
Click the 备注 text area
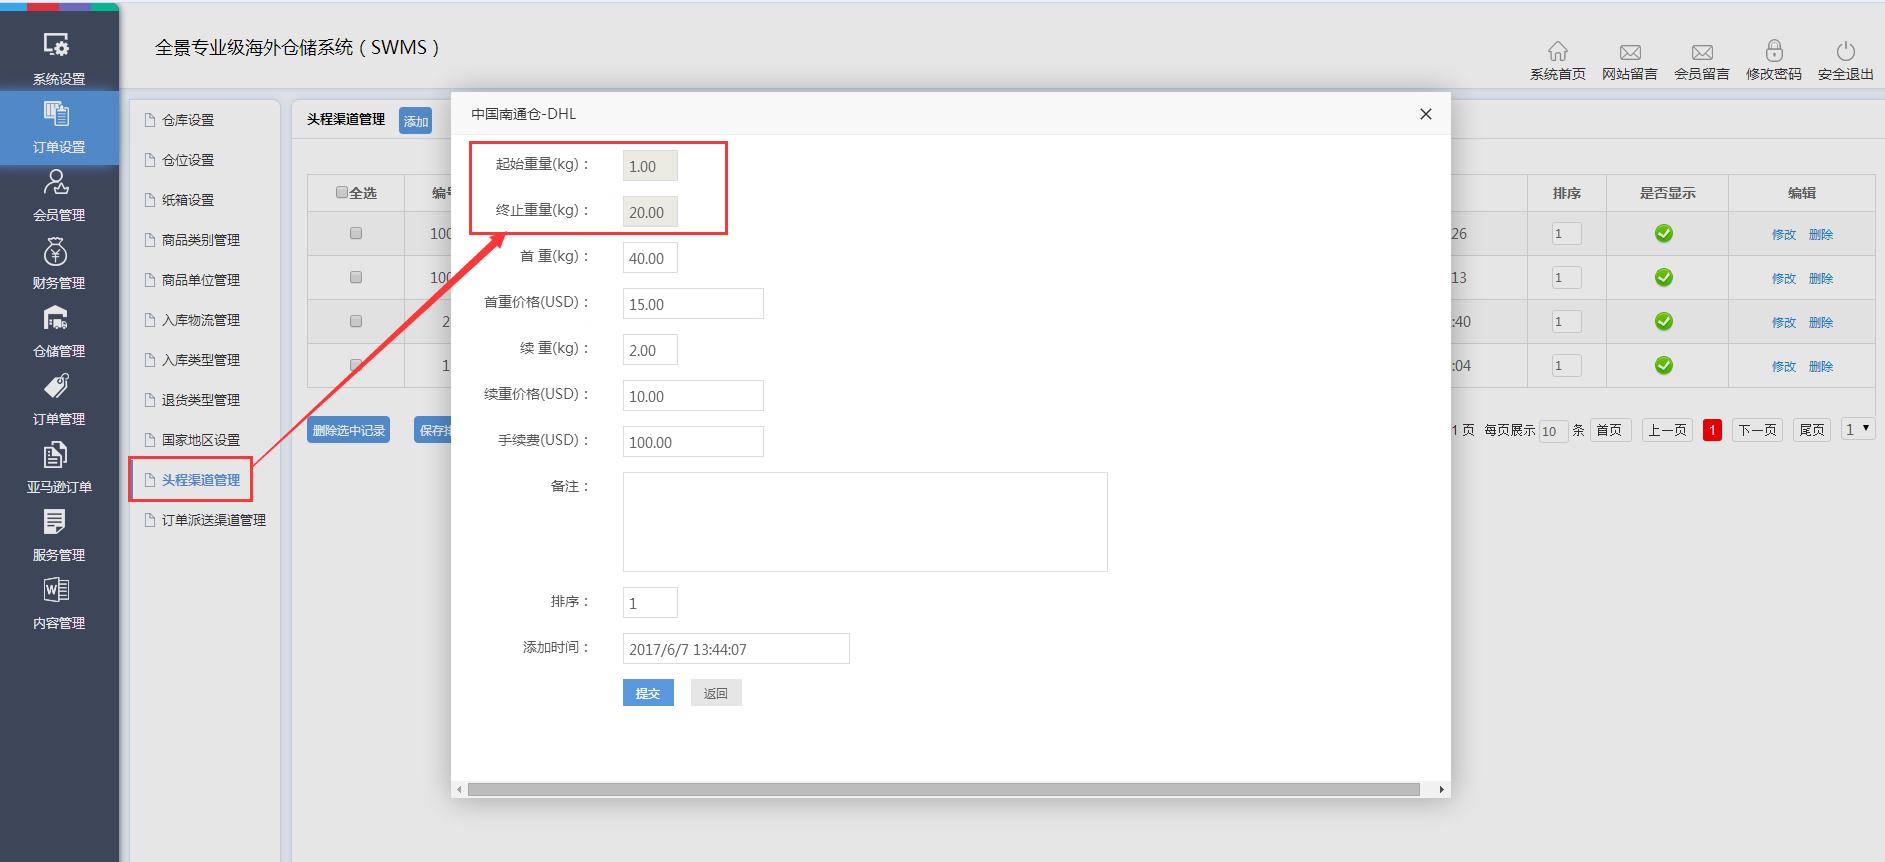pos(864,522)
